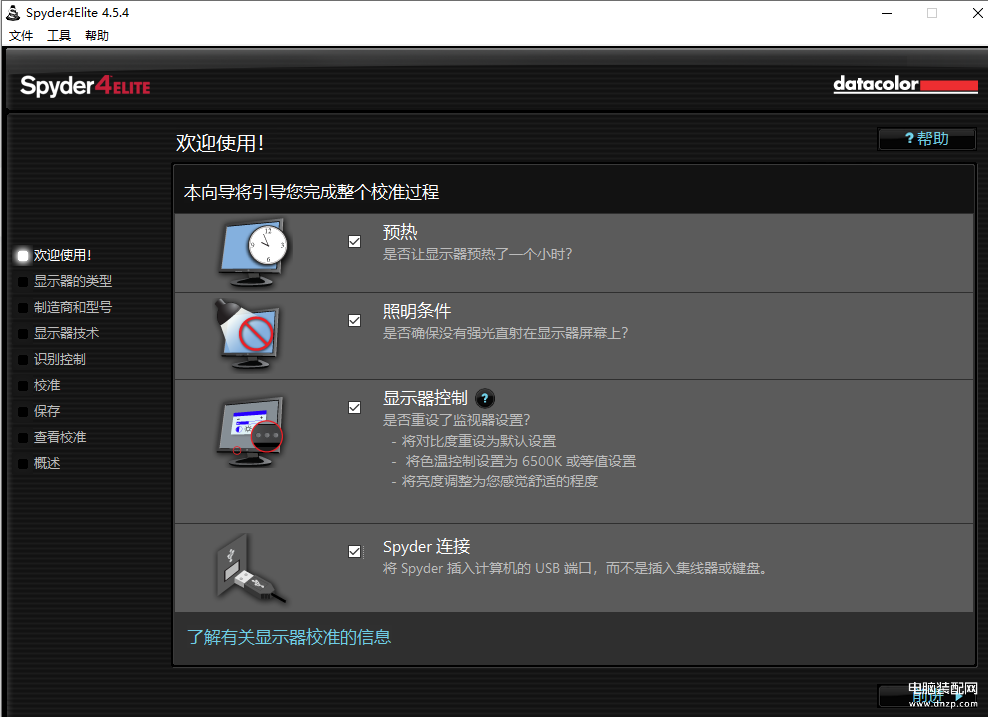The image size is (988, 717).
Task: Click the display controls monitor icon
Action: pos(250,432)
